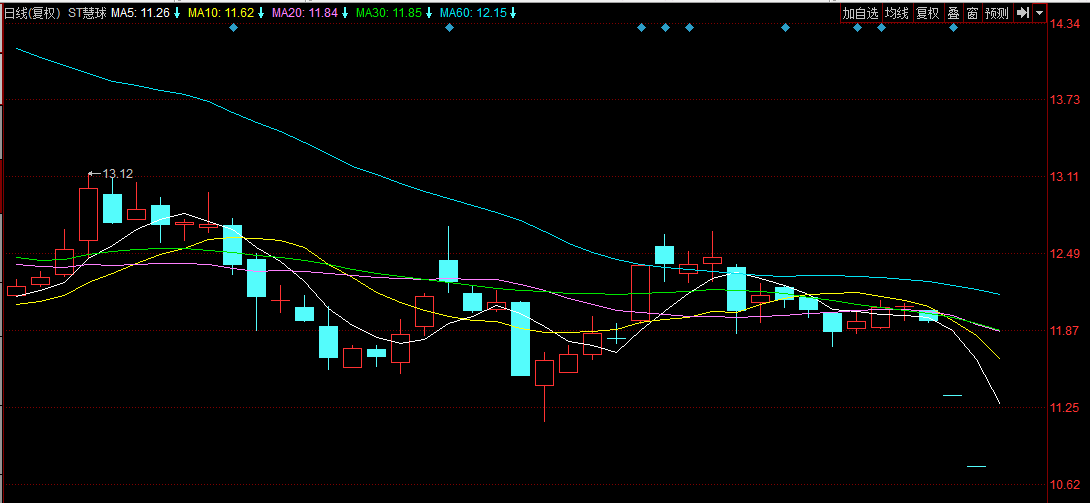Click the 窗 window layout button
The image size is (1090, 503).
coord(973,13)
